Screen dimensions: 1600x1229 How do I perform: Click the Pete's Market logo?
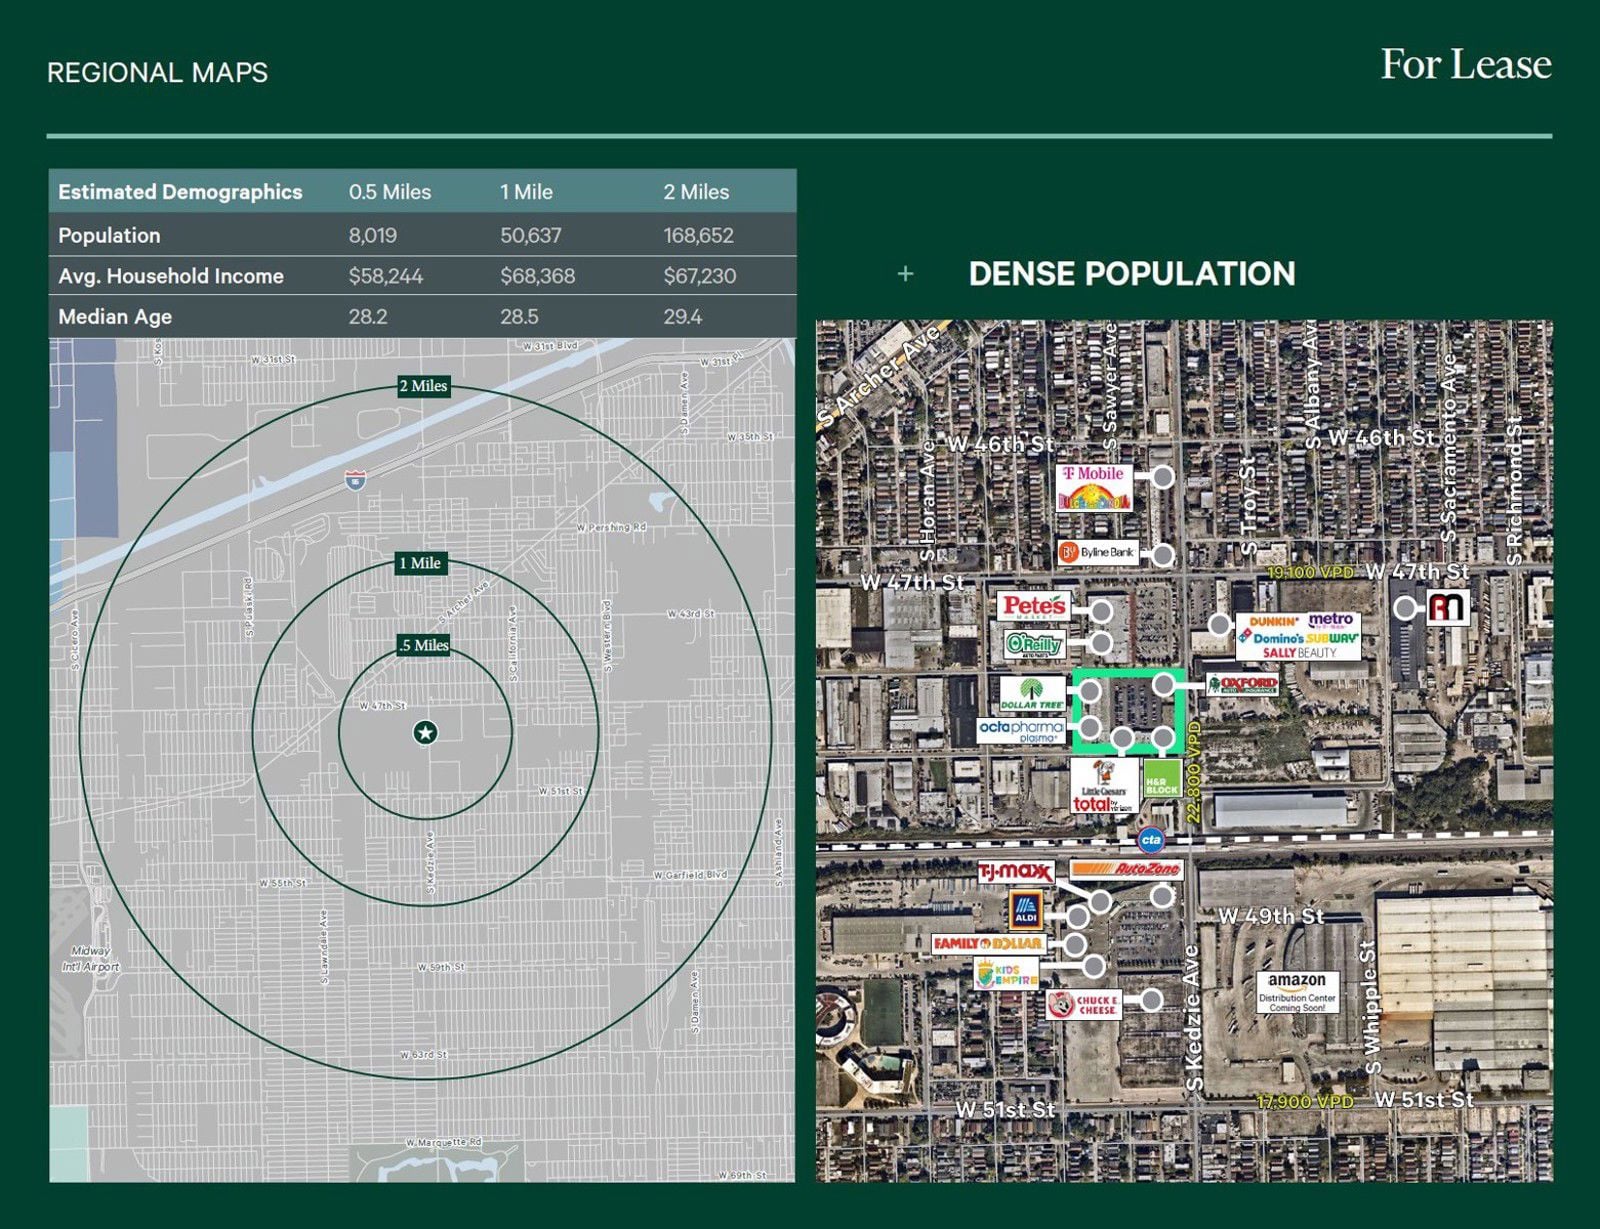click(1033, 604)
